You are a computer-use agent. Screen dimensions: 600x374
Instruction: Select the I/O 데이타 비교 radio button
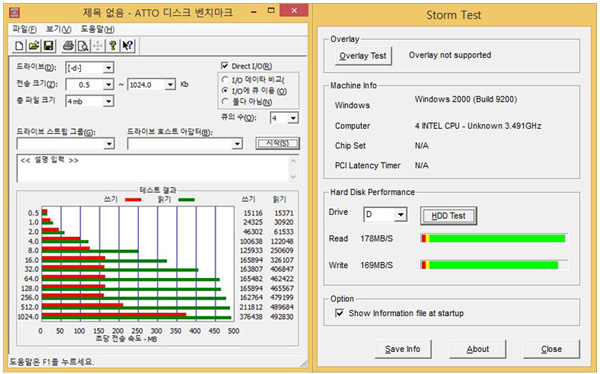[225, 80]
